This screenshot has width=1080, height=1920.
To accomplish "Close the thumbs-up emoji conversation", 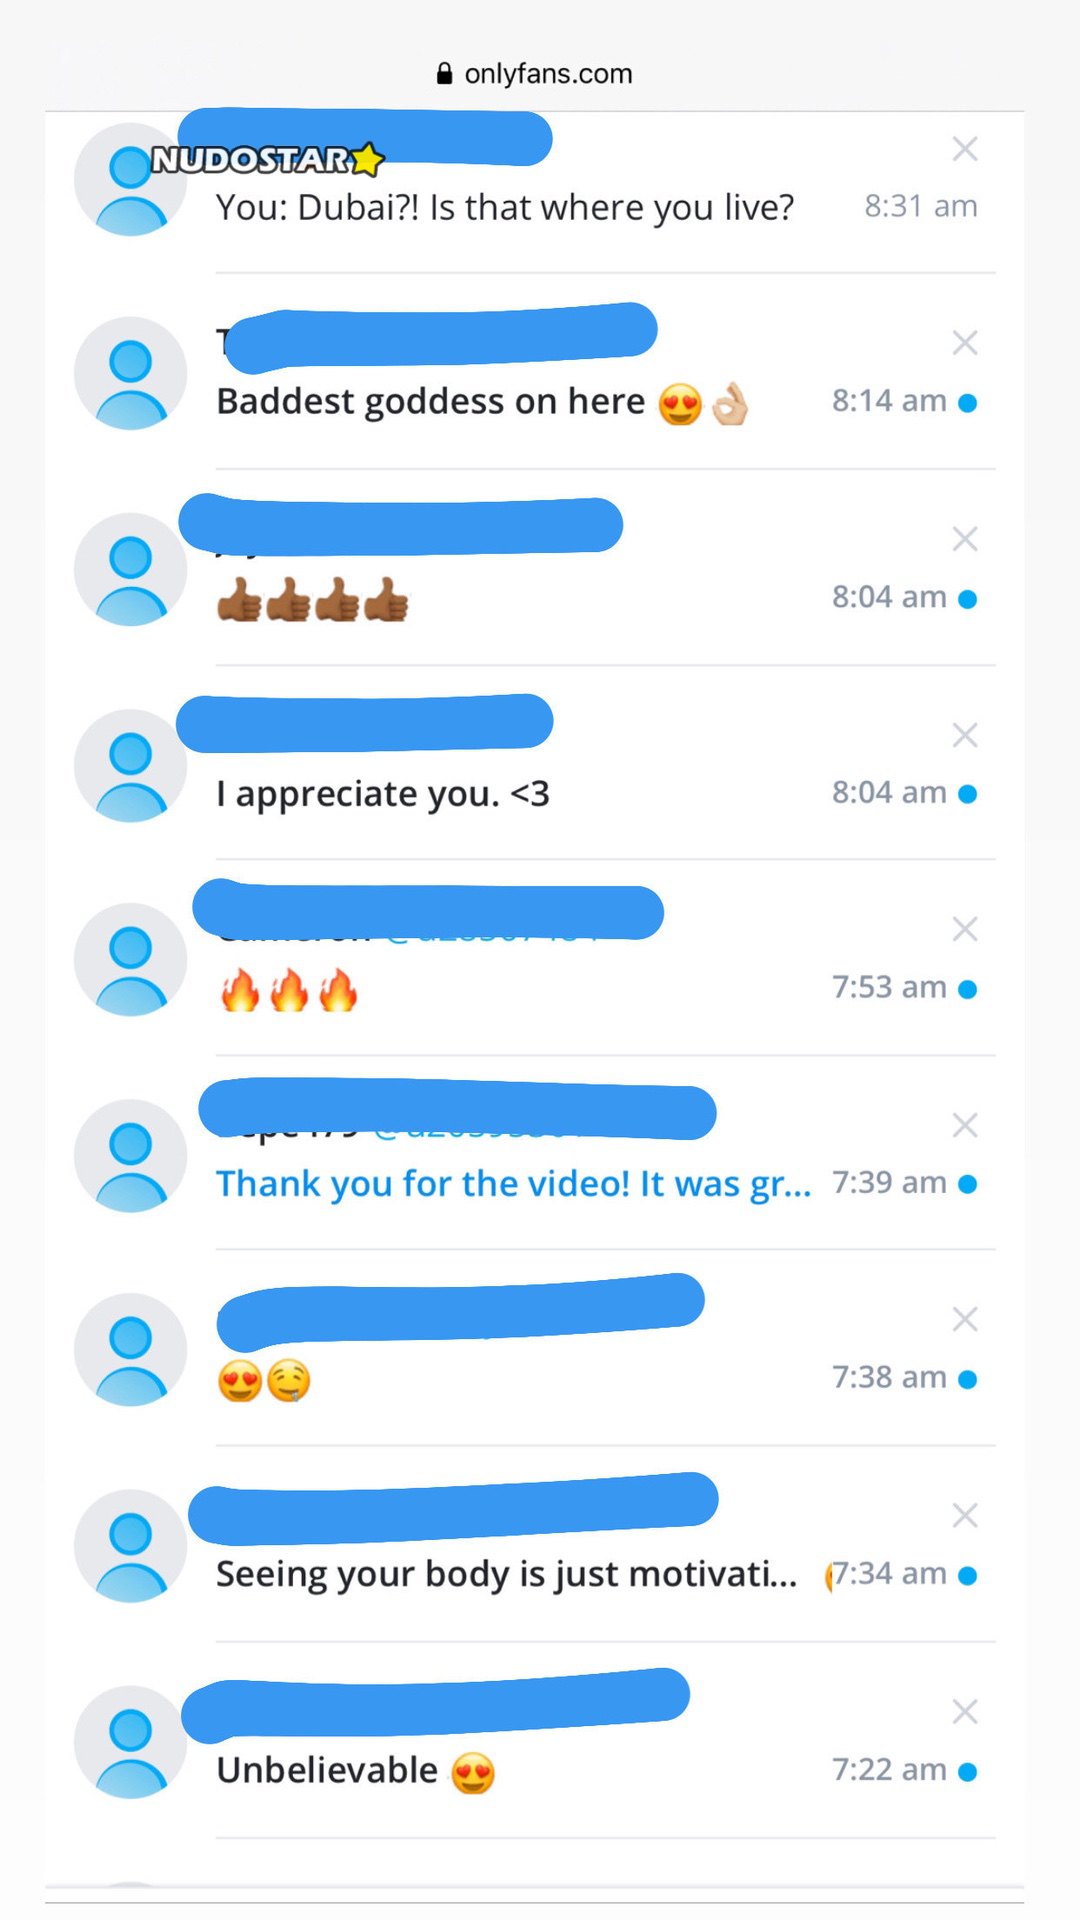I will pyautogui.click(x=965, y=539).
